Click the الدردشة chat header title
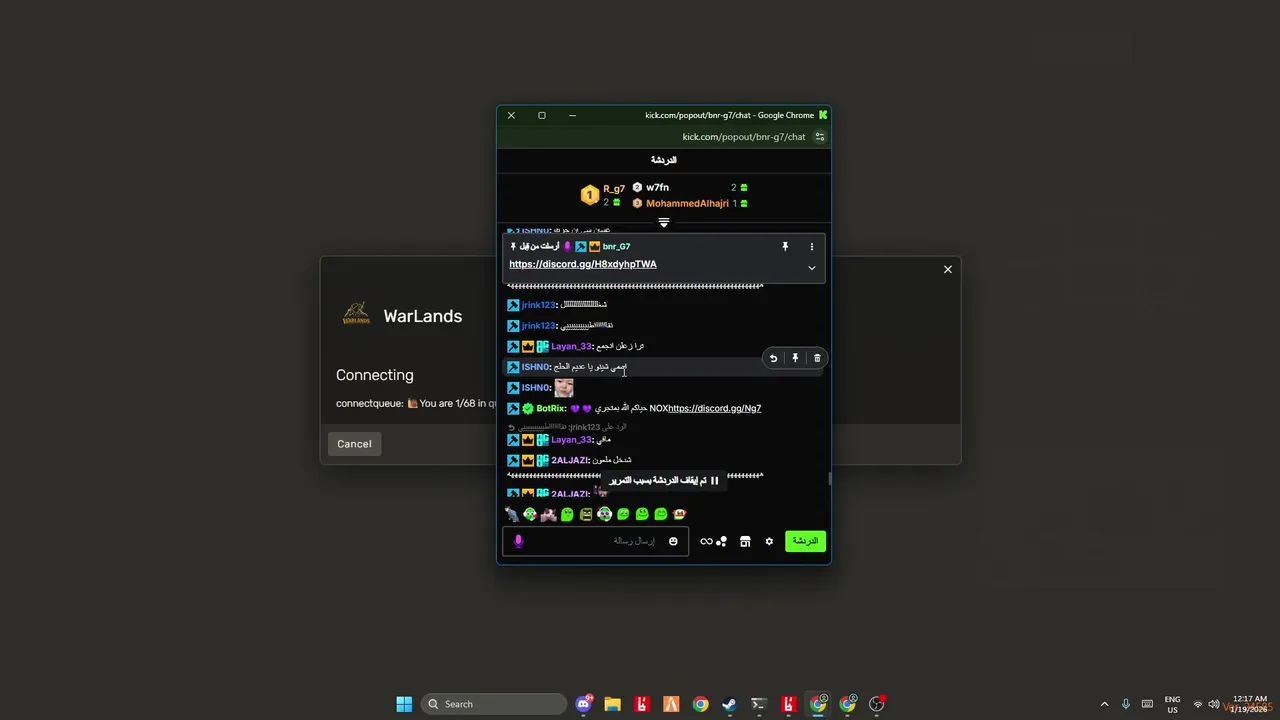Viewport: 1280px width, 720px height. (663, 160)
